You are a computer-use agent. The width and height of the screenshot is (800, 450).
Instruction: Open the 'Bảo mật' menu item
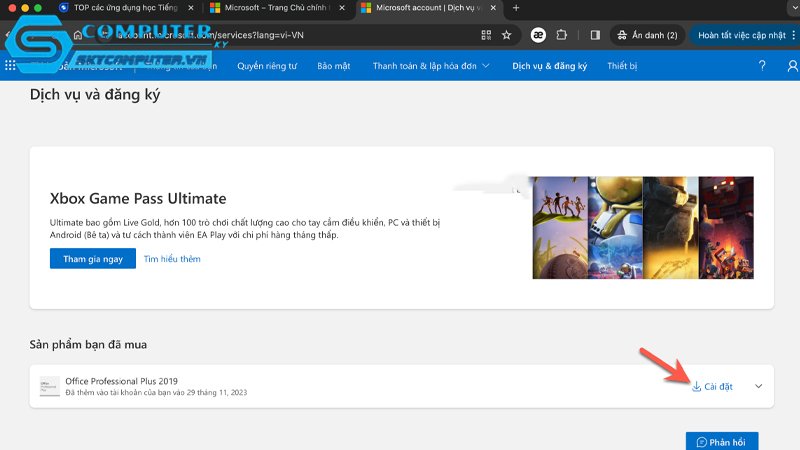(334, 66)
